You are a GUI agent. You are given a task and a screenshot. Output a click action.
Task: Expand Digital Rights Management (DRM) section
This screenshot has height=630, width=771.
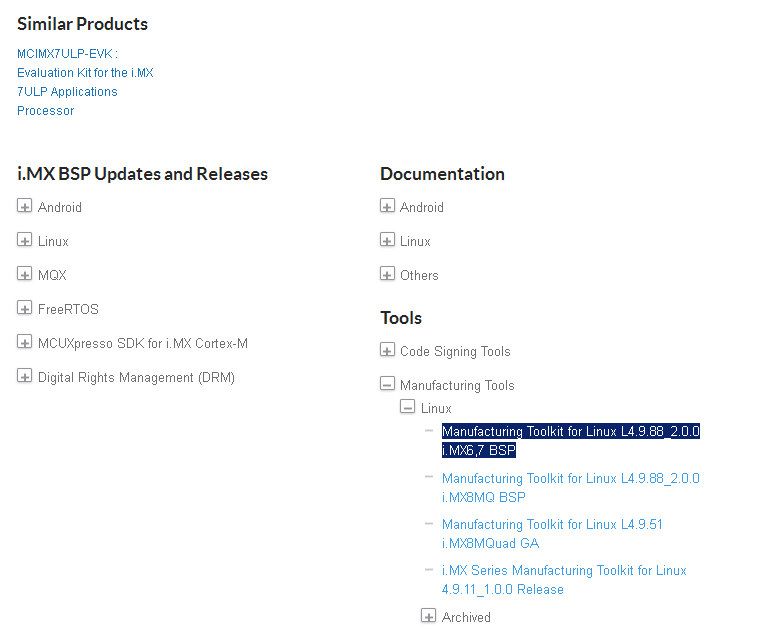pyautogui.click(x=25, y=377)
